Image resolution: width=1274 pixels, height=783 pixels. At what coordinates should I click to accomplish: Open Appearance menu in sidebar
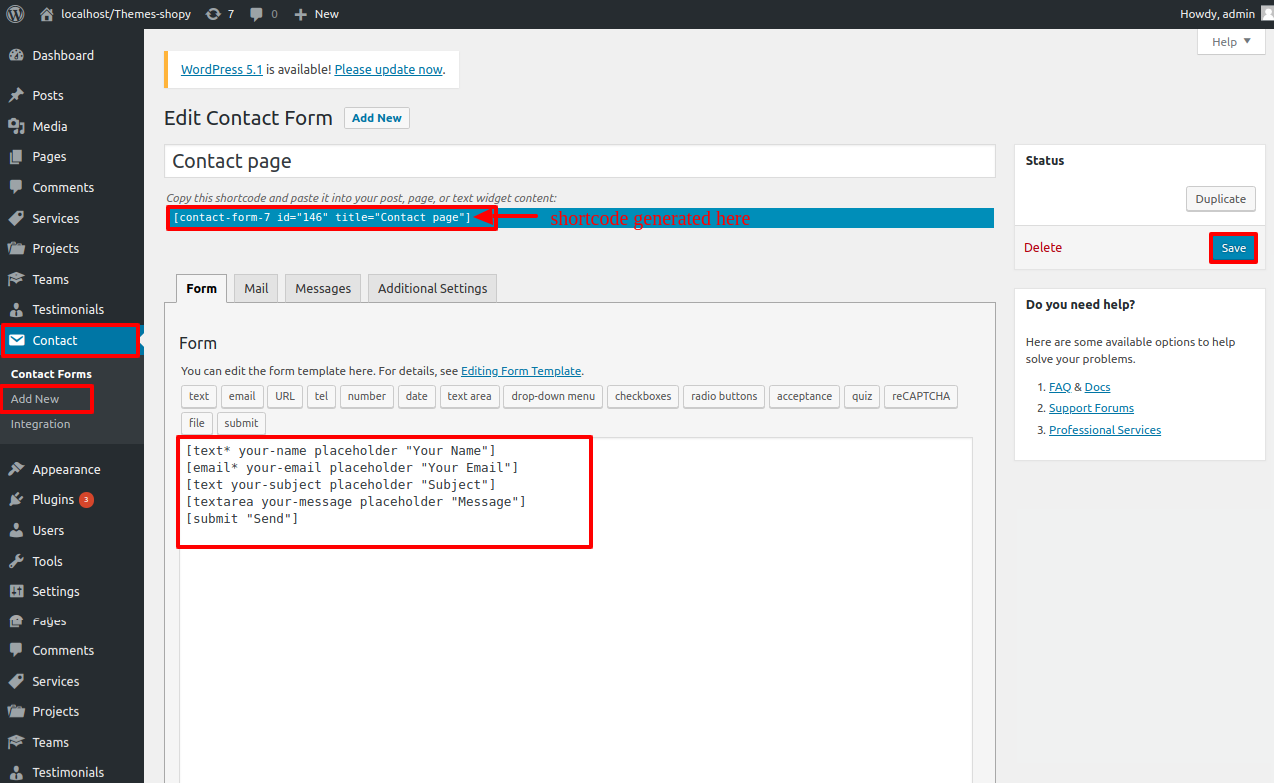tap(66, 469)
